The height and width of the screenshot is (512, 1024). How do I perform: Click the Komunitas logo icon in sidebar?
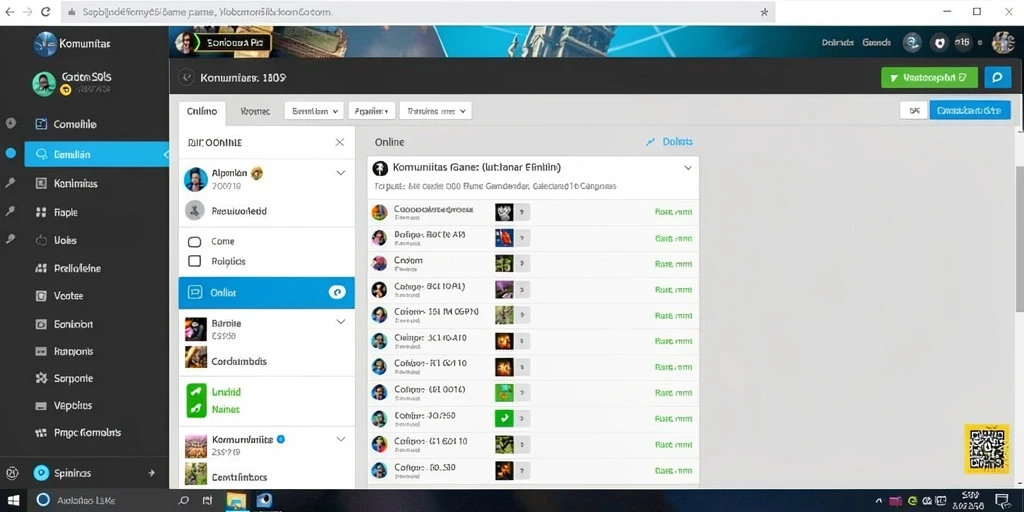click(45, 44)
